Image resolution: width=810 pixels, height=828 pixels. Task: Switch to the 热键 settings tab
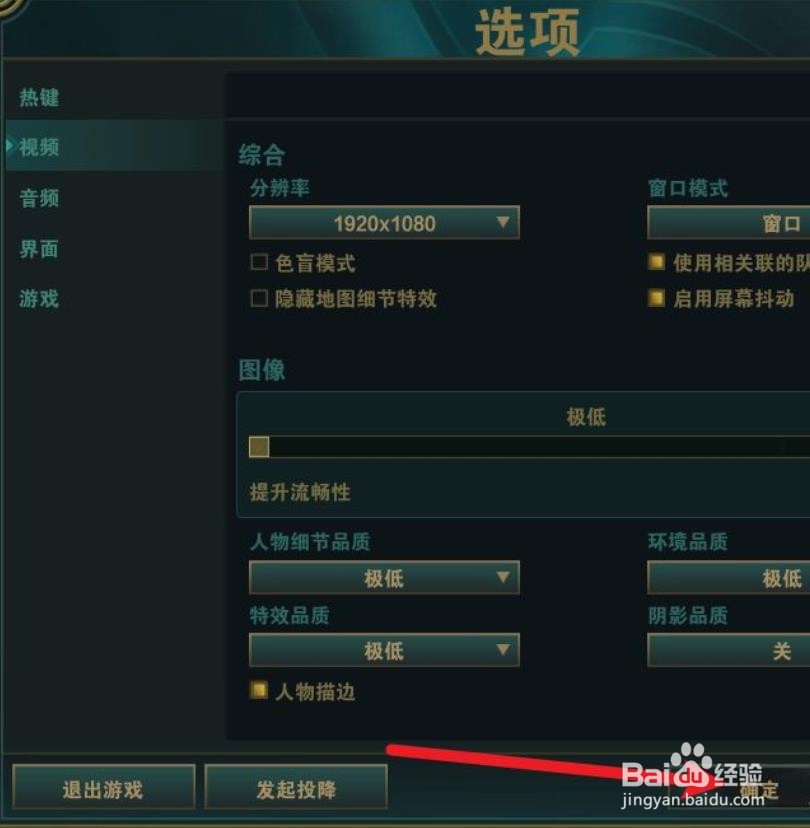click(x=39, y=98)
